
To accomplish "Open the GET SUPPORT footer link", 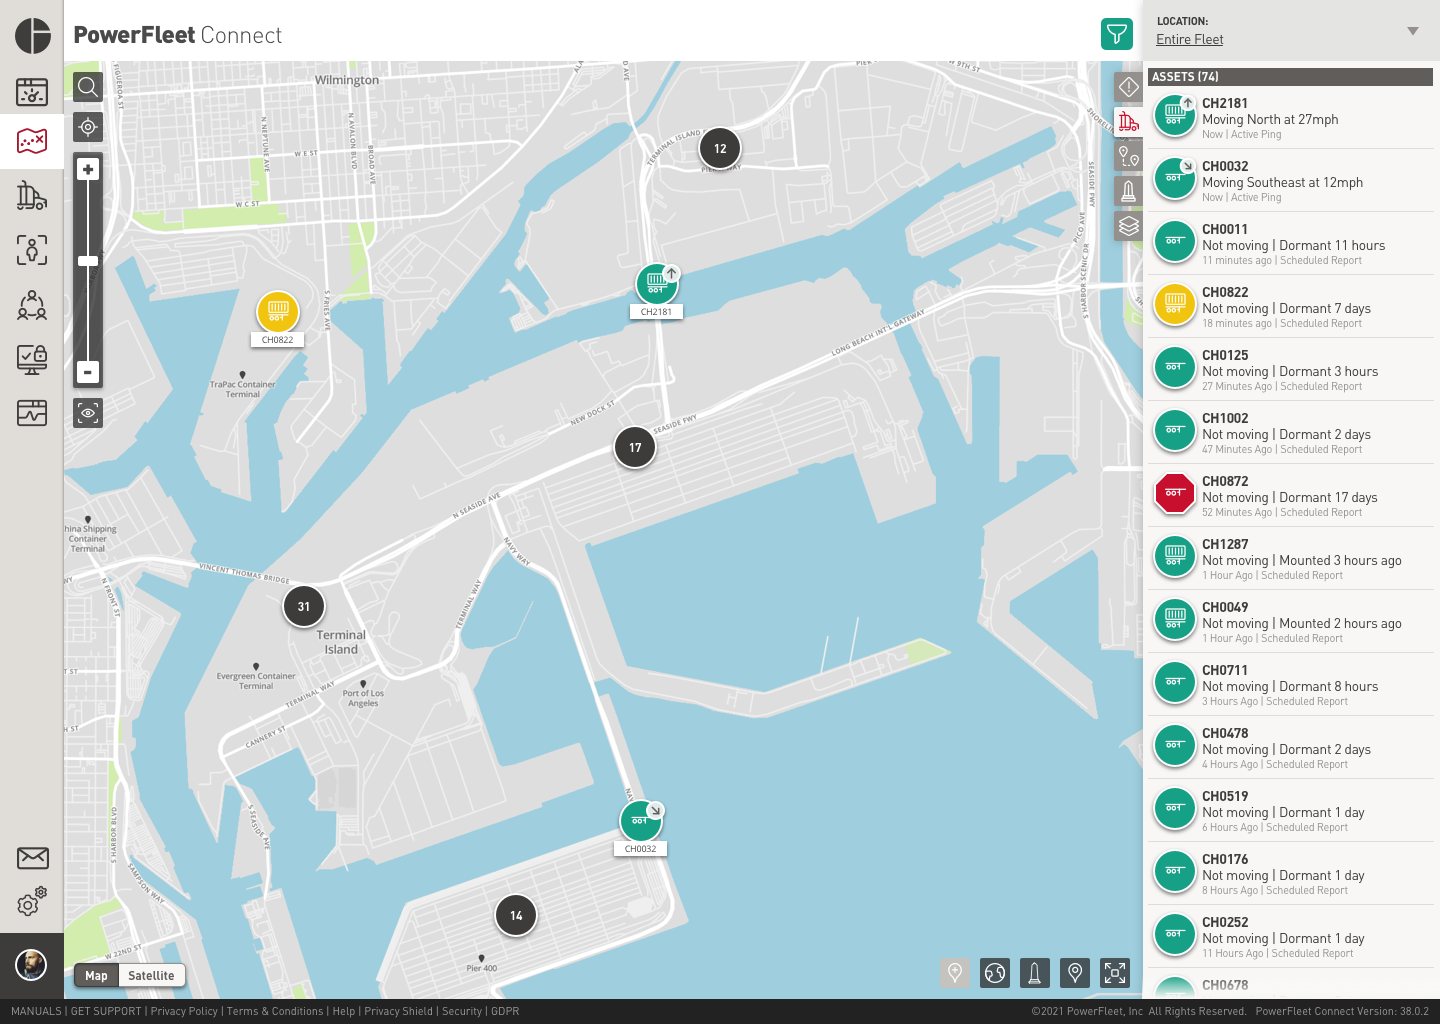I will click(106, 1011).
